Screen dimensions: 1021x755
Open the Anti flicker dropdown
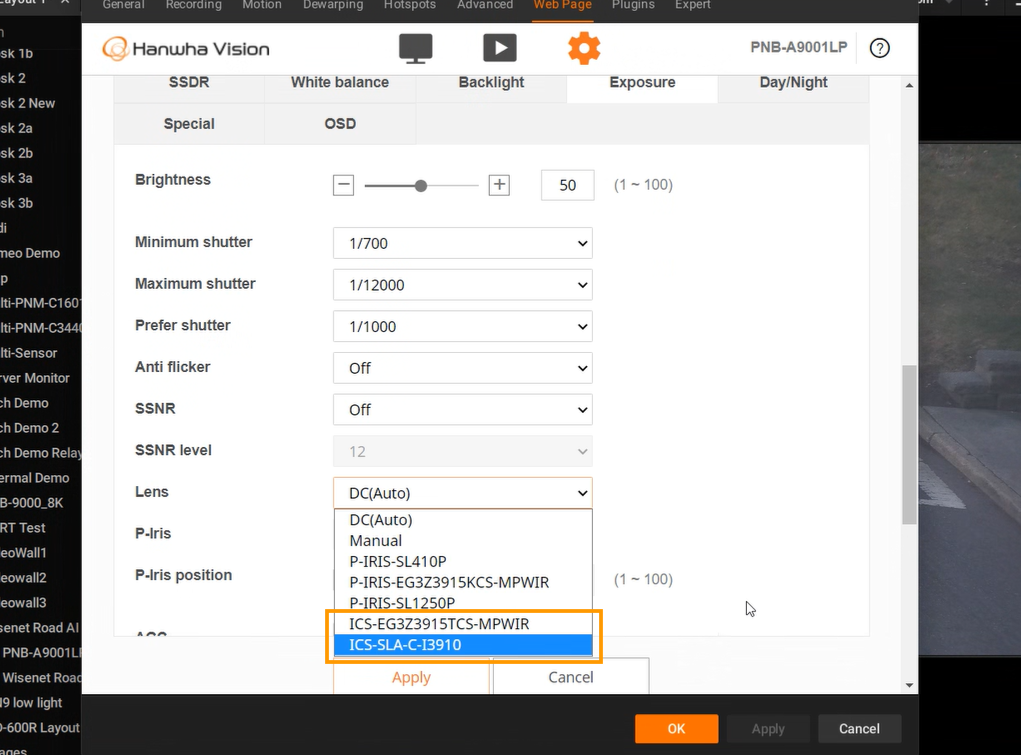point(462,367)
